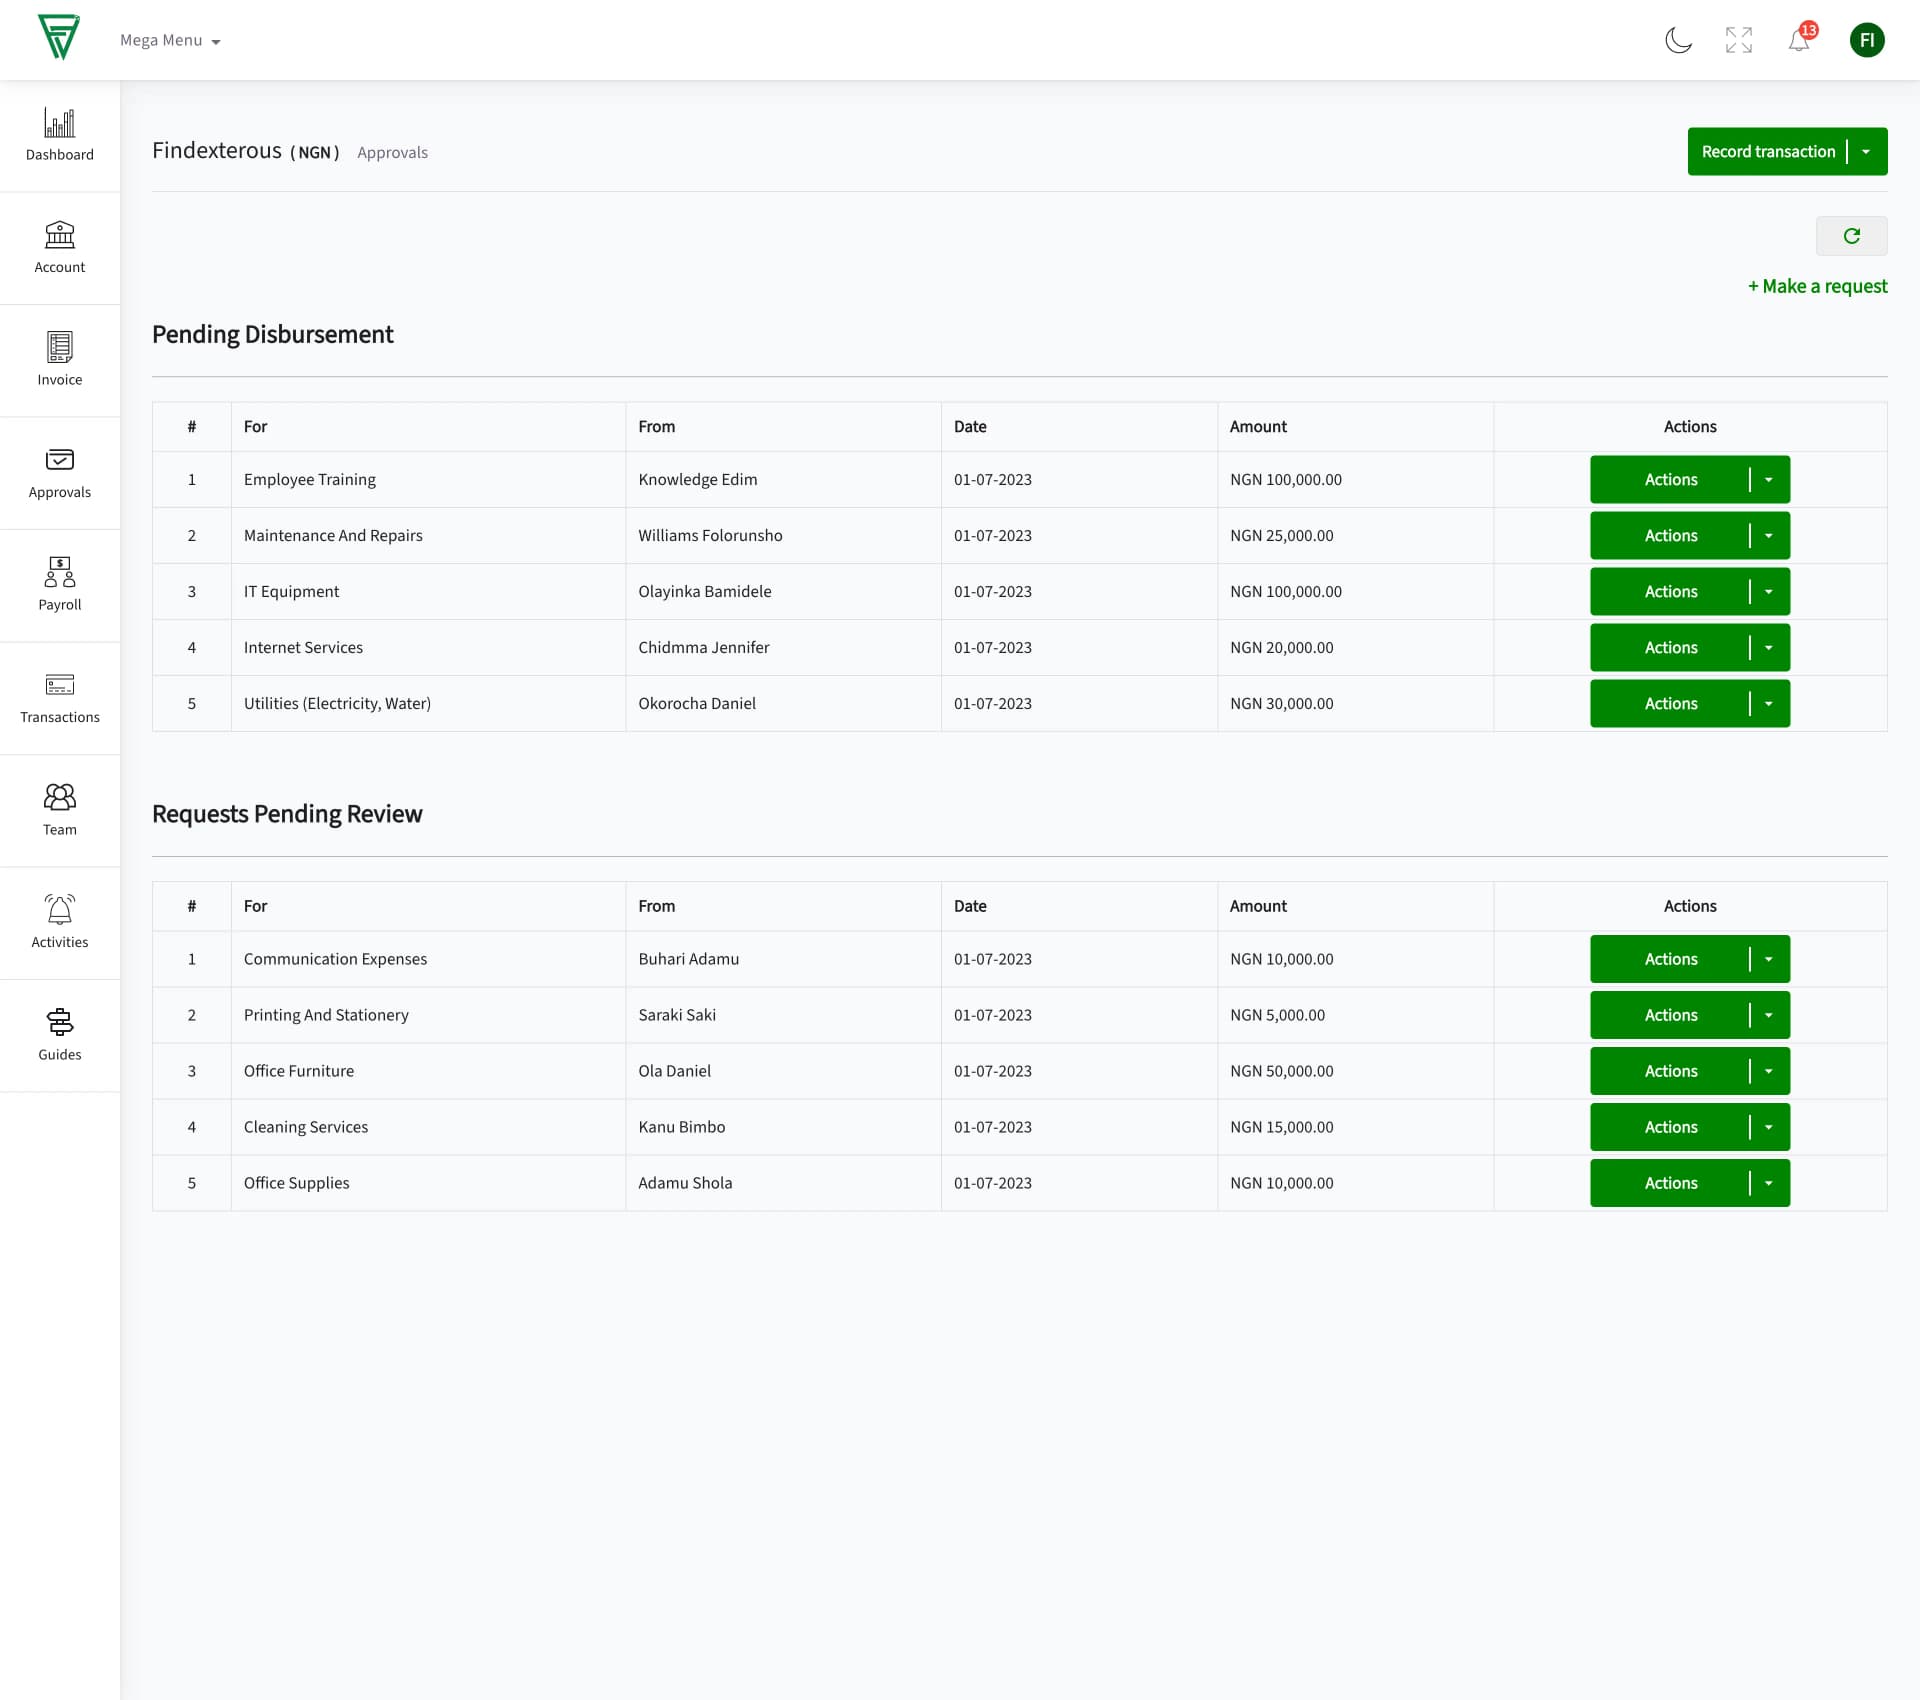This screenshot has height=1700, width=1920.
Task: Click the NGN 20,000.00 amount
Action: coord(1281,647)
